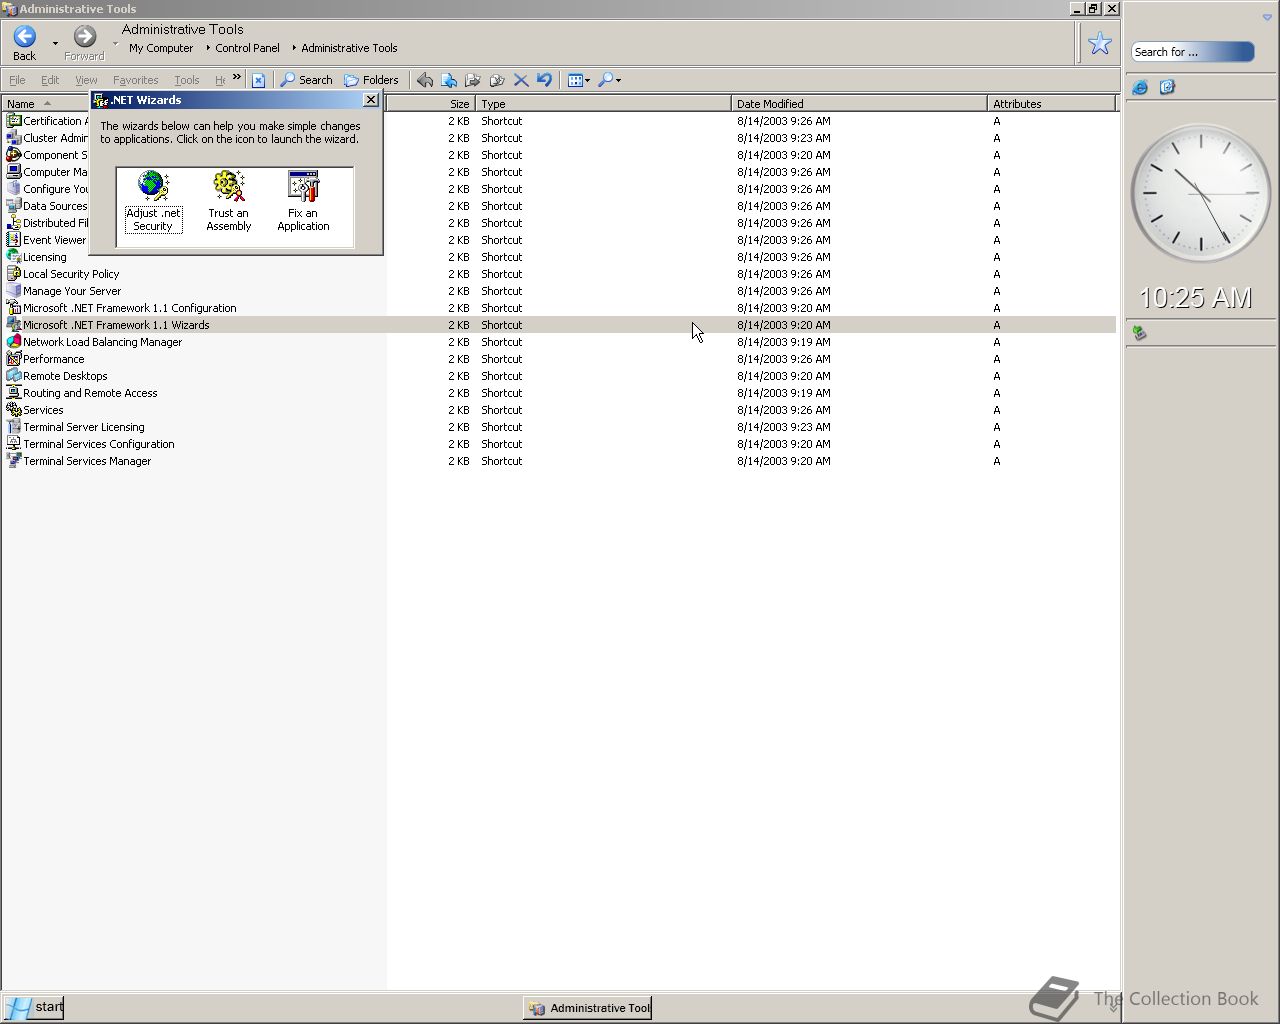The image size is (1280, 1024).
Task: Click the toolbar Back arrow icon
Action: pyautogui.click(x=425, y=80)
